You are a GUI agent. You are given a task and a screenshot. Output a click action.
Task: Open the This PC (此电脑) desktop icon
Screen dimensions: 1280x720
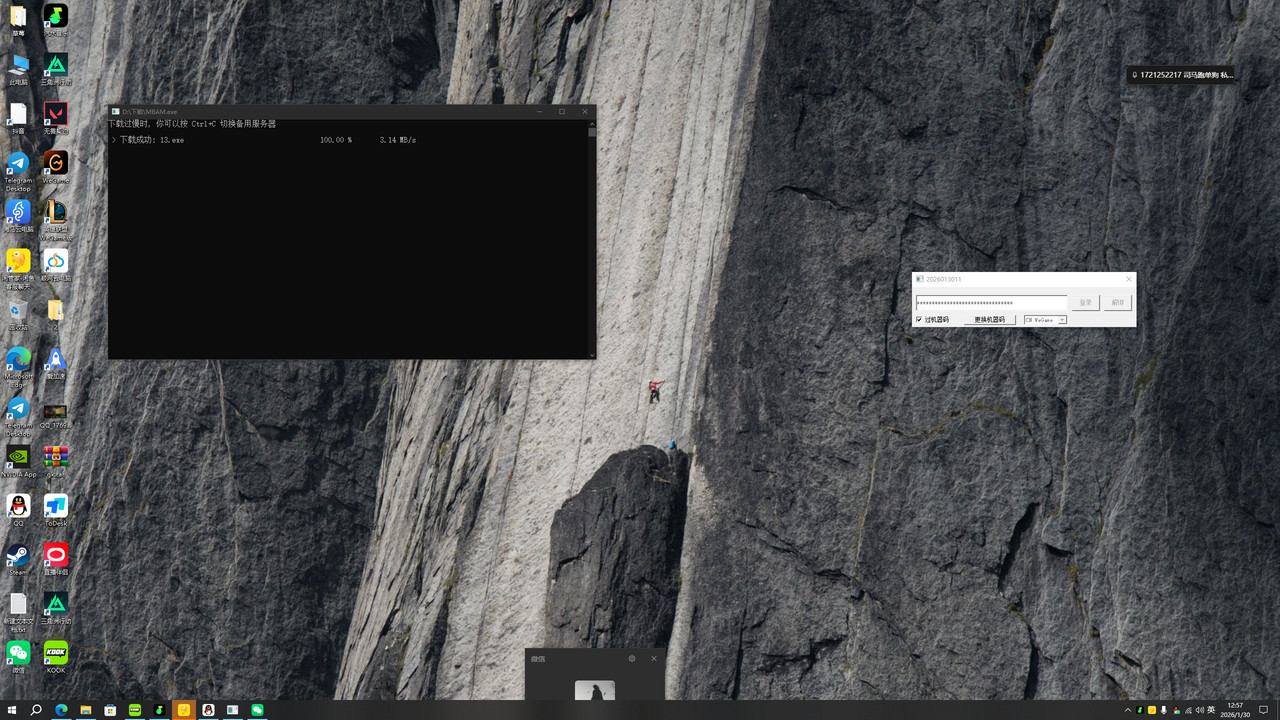(x=18, y=70)
